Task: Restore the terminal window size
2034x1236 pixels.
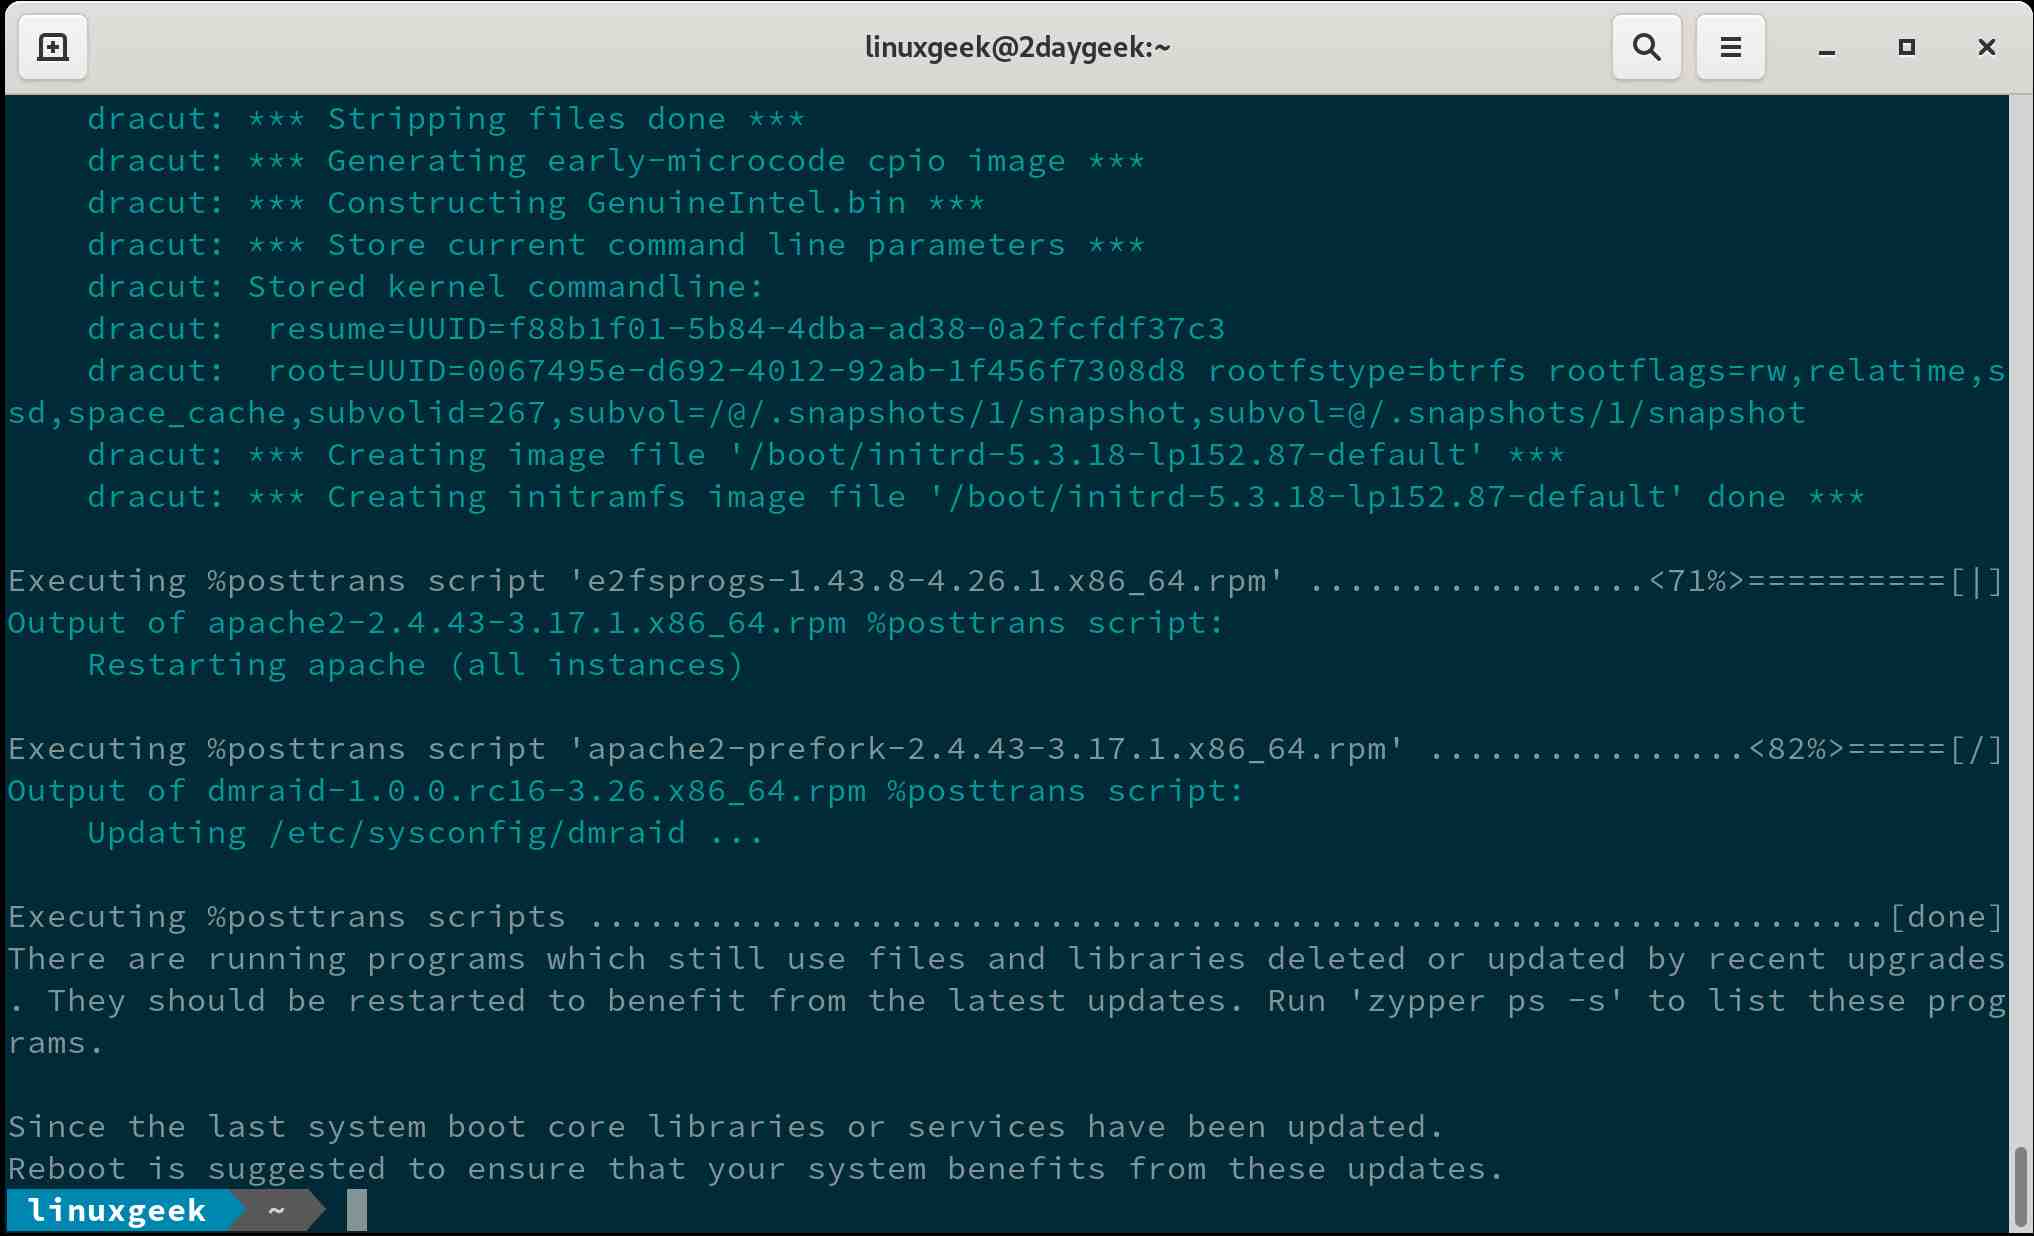Action: pos(1907,46)
